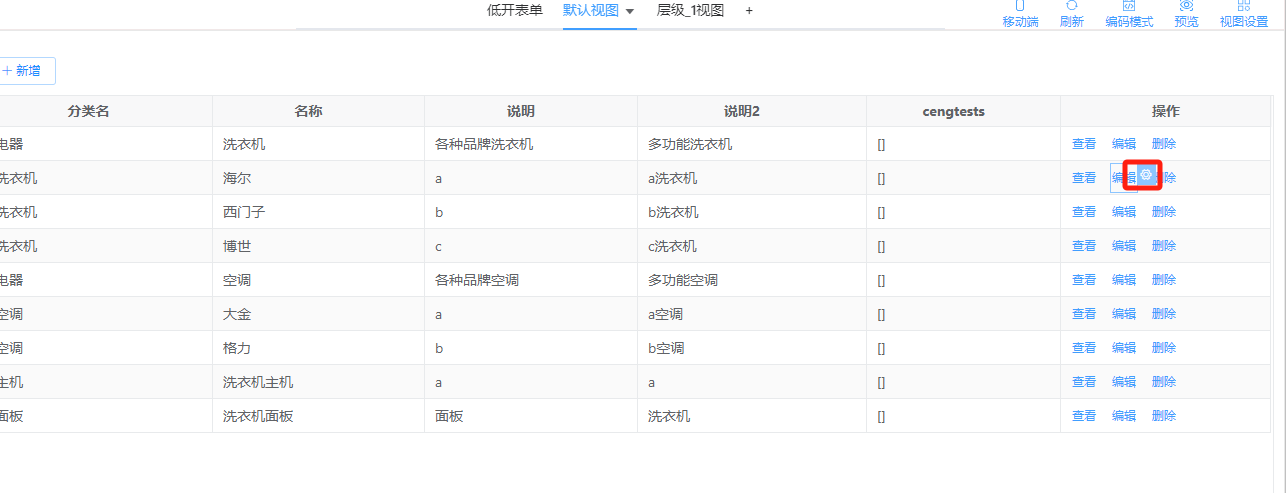This screenshot has height=493, width=1287.
Task: Edit the 西门子 row
Action: click(x=1123, y=212)
